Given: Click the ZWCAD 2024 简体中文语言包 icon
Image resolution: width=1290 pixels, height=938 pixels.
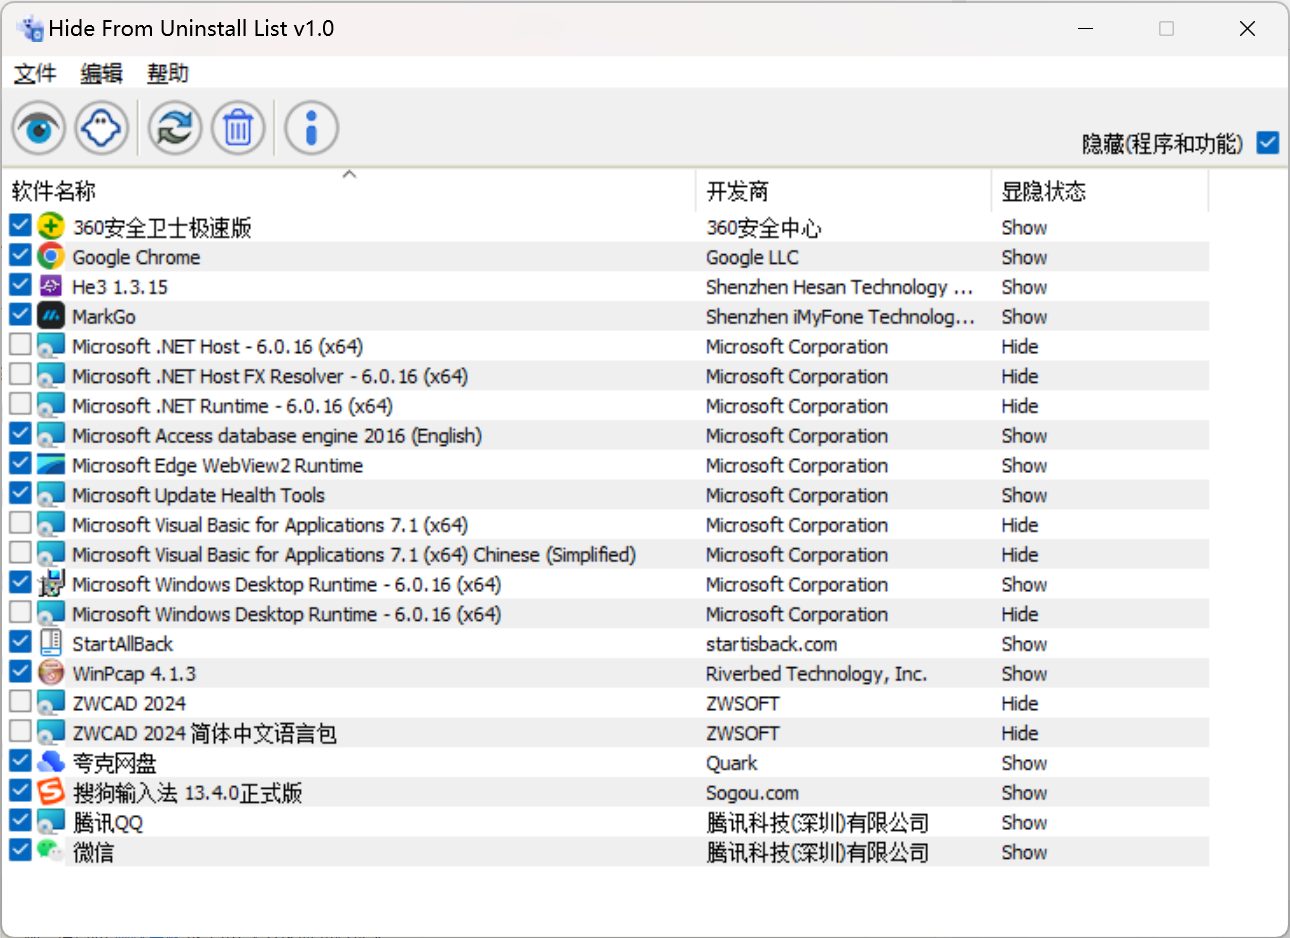Looking at the screenshot, I should tap(51, 733).
